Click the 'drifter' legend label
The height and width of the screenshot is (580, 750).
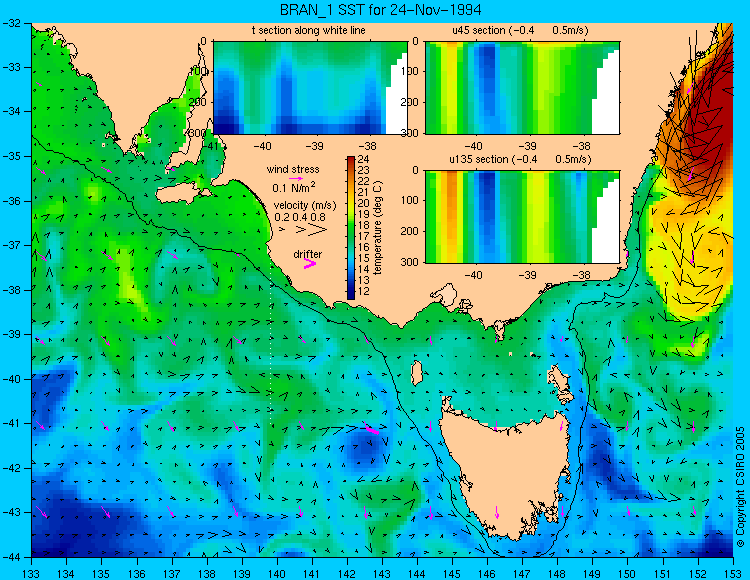[x=308, y=254]
